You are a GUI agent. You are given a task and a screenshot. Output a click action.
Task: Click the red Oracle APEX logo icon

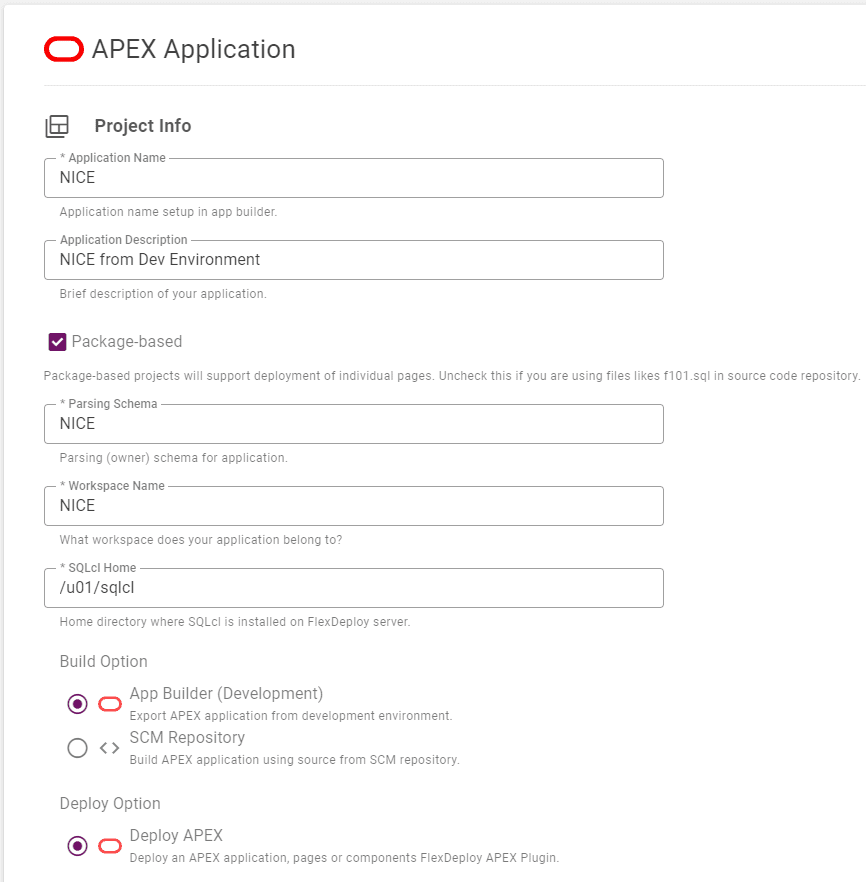coord(64,49)
